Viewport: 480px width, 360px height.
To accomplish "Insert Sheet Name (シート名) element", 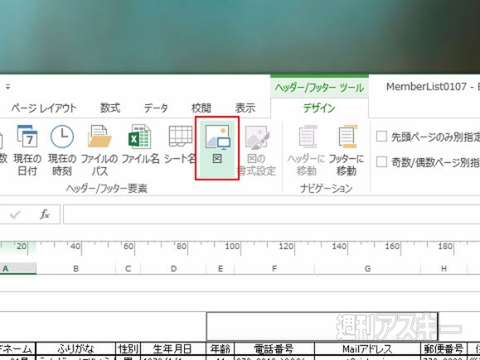I will [x=180, y=145].
